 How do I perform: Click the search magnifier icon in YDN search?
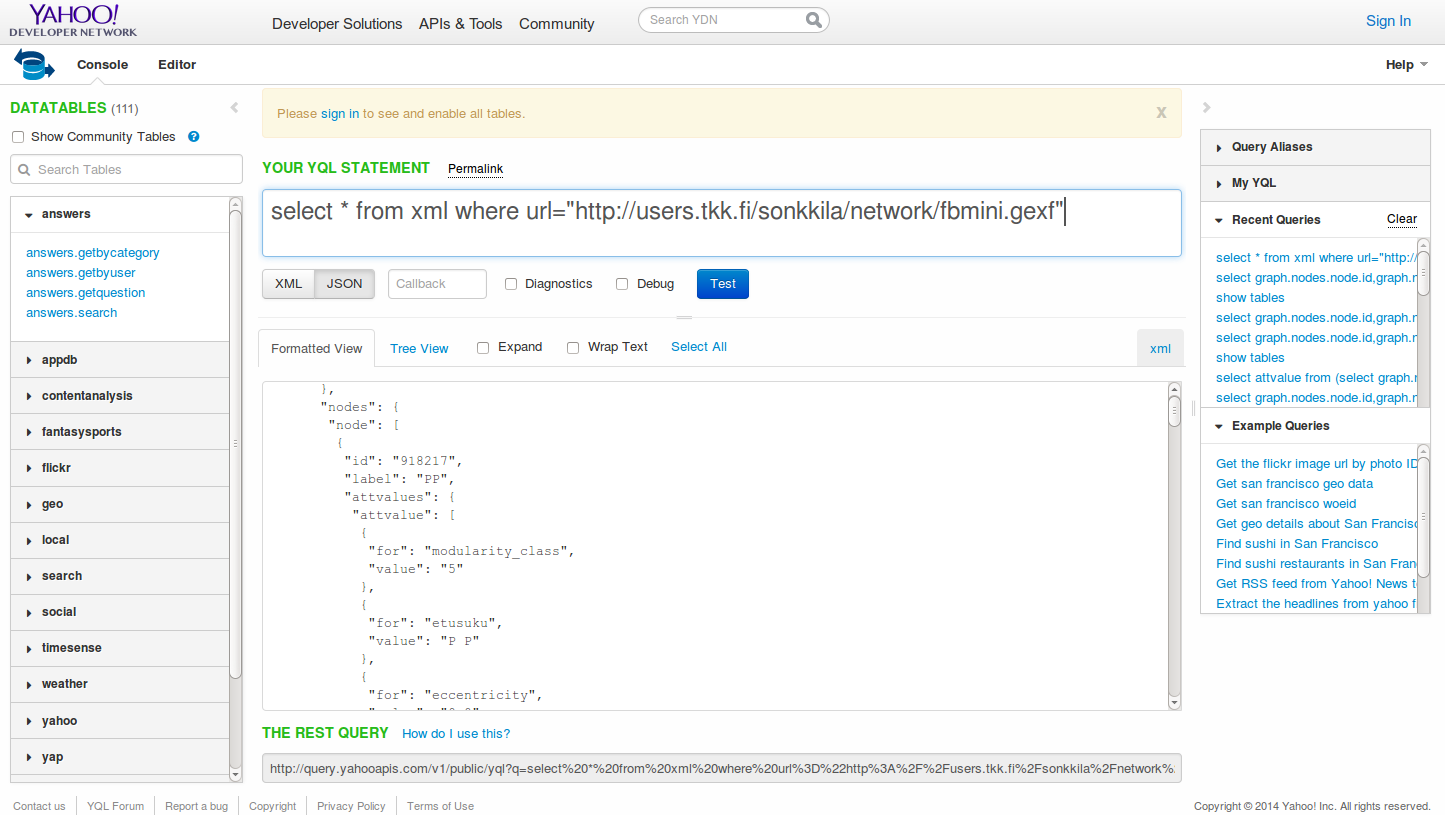click(x=814, y=20)
